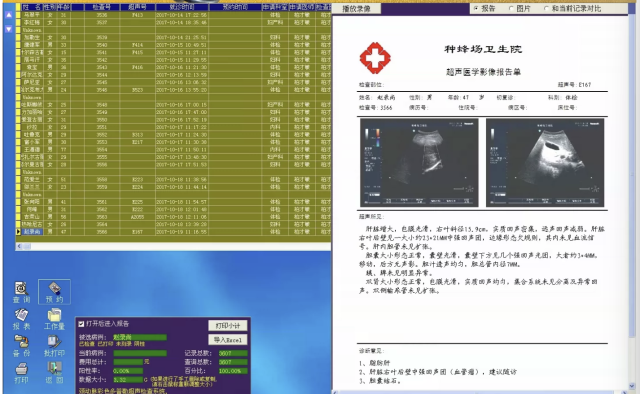Select the row with check number 3549

173,112
